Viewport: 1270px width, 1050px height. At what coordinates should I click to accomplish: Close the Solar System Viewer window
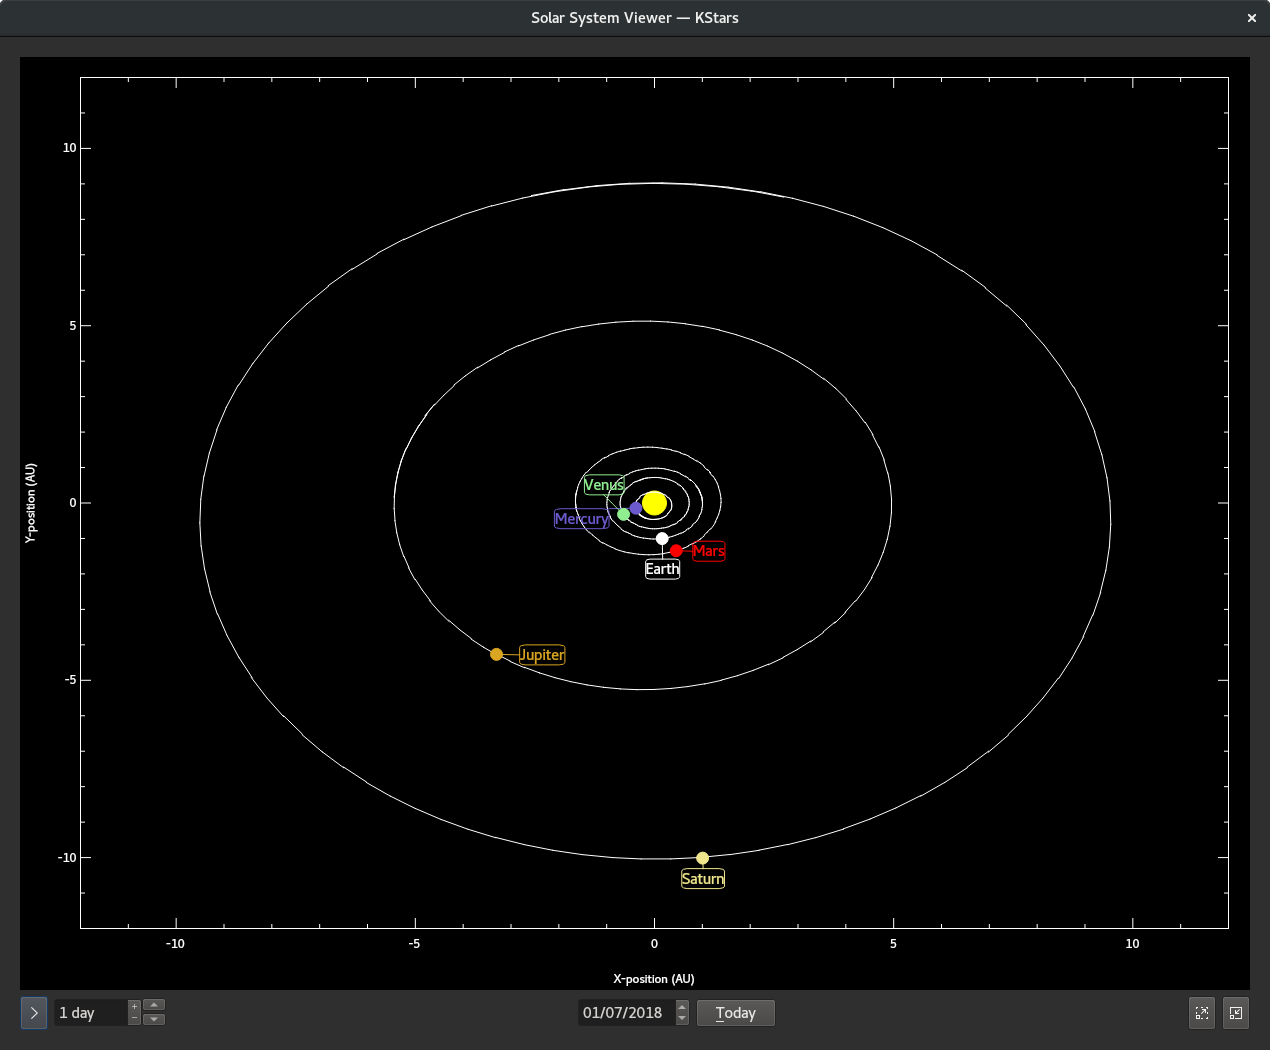point(1251,18)
